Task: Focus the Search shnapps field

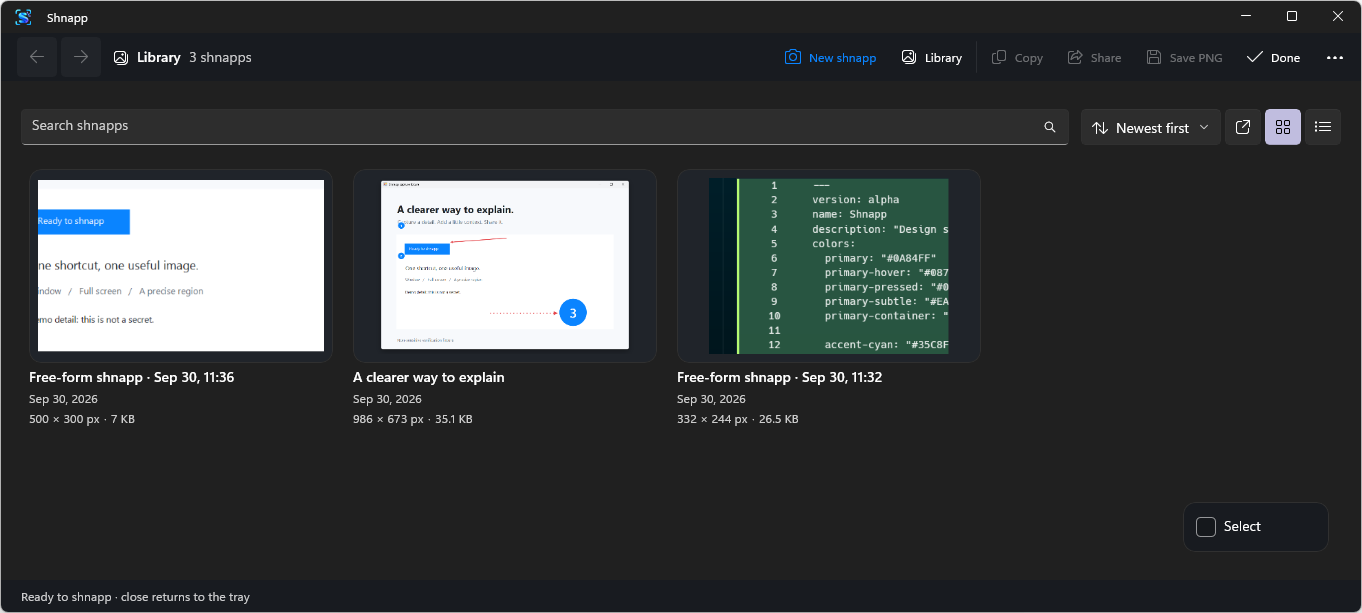Action: 545,127
